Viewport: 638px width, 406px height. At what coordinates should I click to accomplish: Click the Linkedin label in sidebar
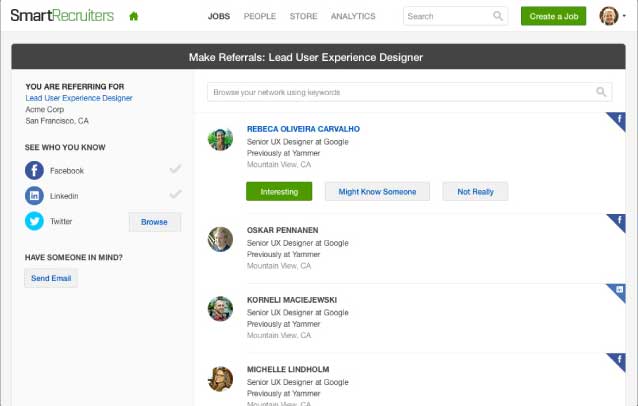(64, 196)
